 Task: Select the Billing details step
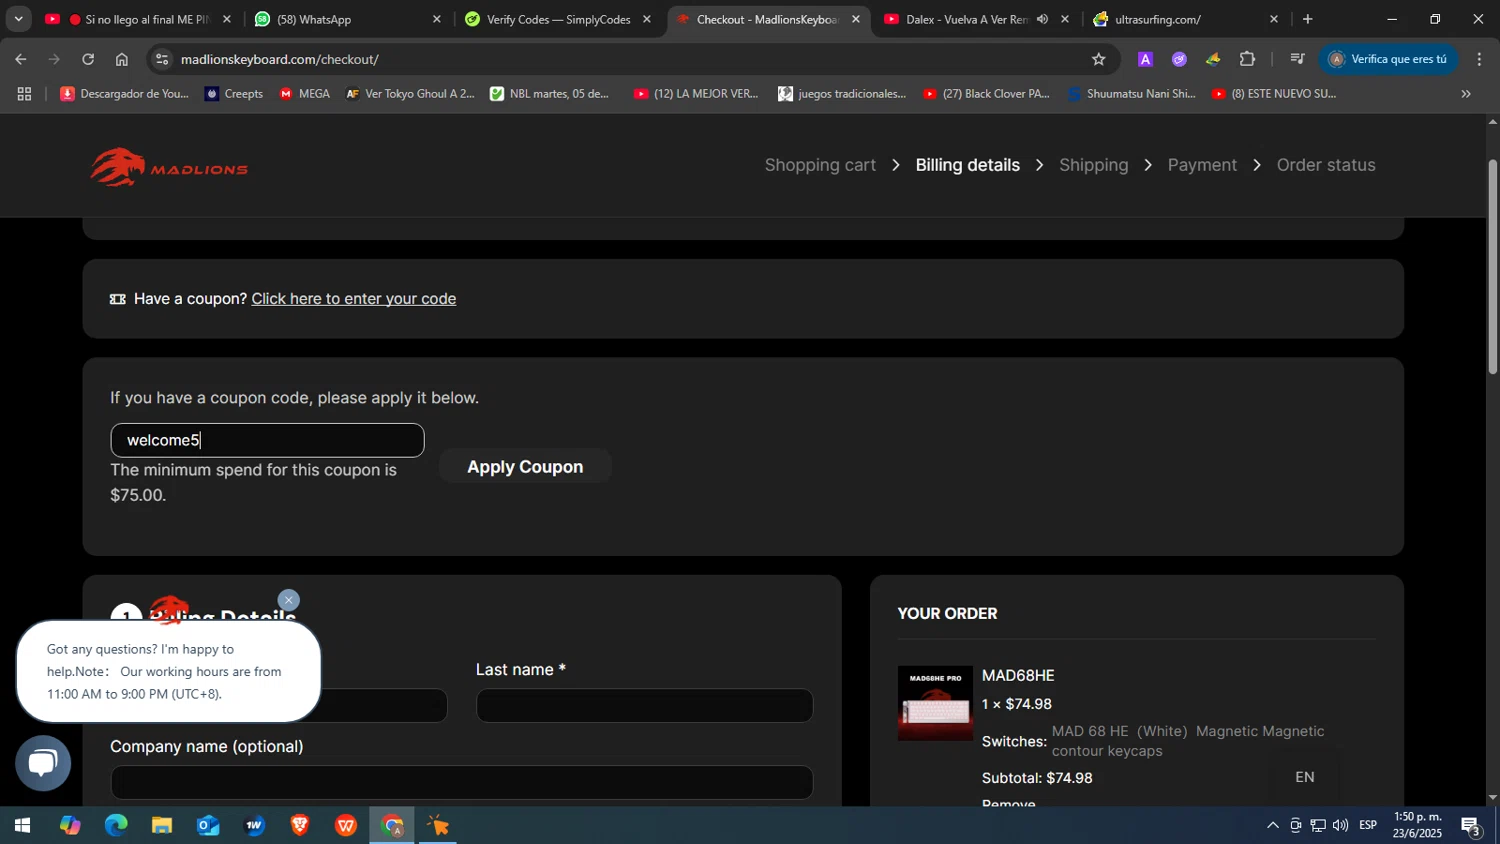[968, 165]
